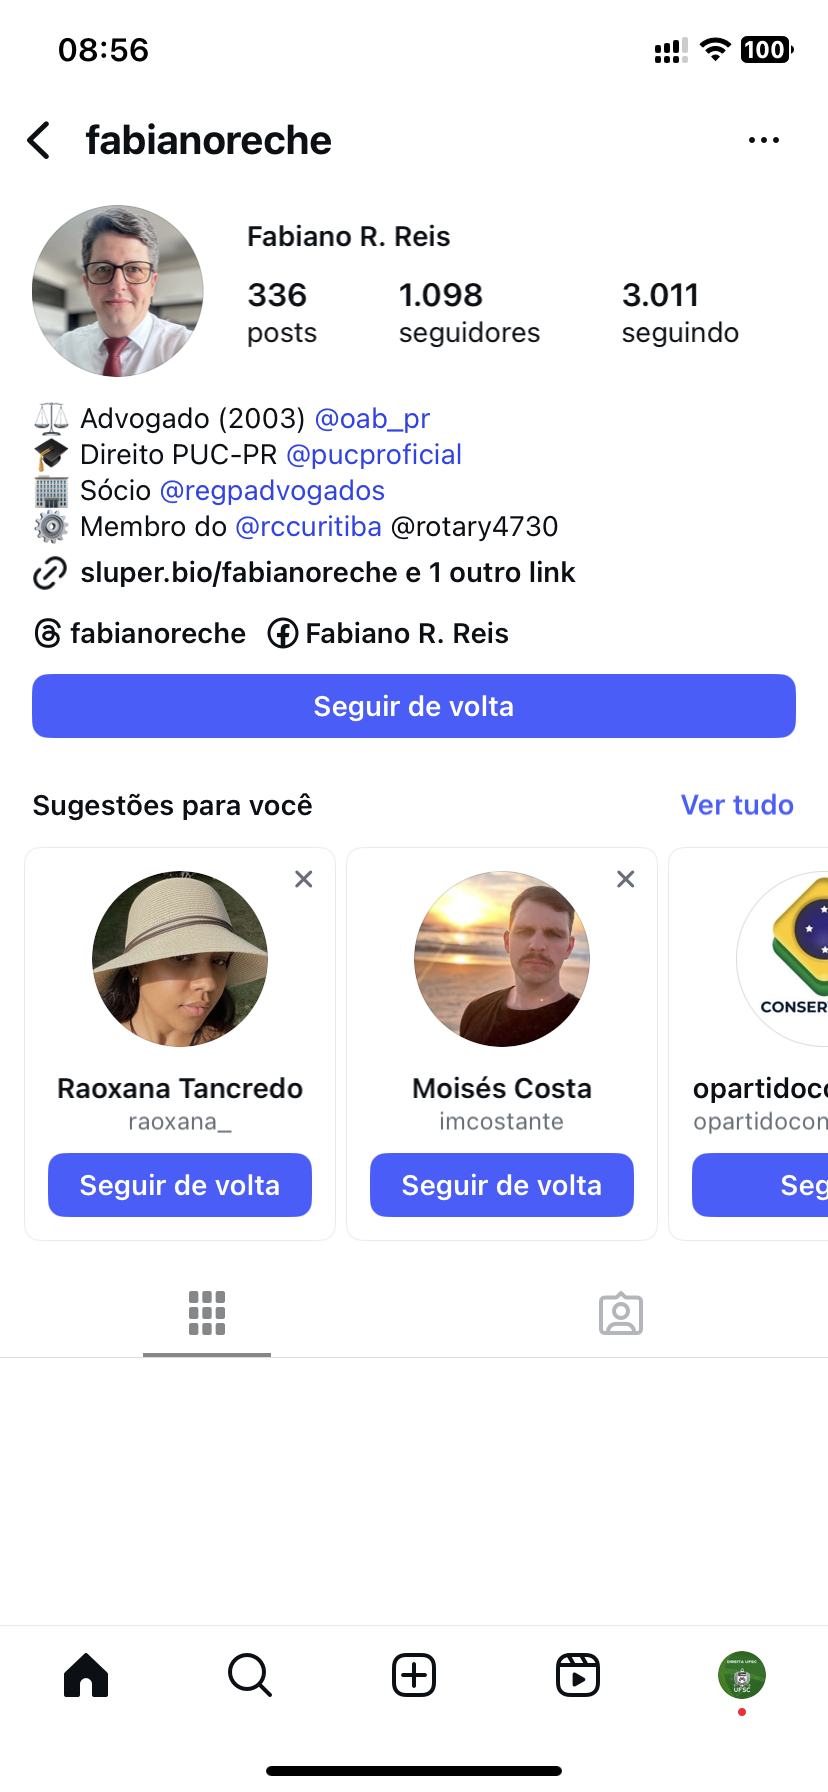View Fabiano's profile picture
828x1792 pixels.
click(x=118, y=291)
